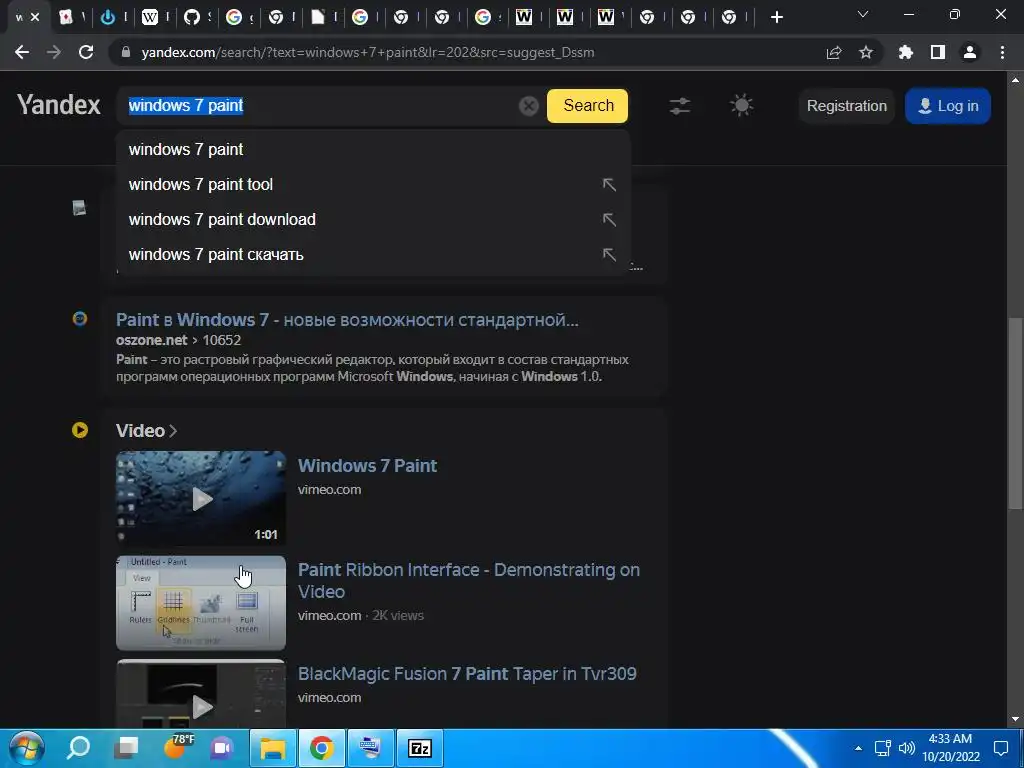Play the BlackMagic Fusion video thumbnail
The image size is (1024, 768).
[201, 694]
